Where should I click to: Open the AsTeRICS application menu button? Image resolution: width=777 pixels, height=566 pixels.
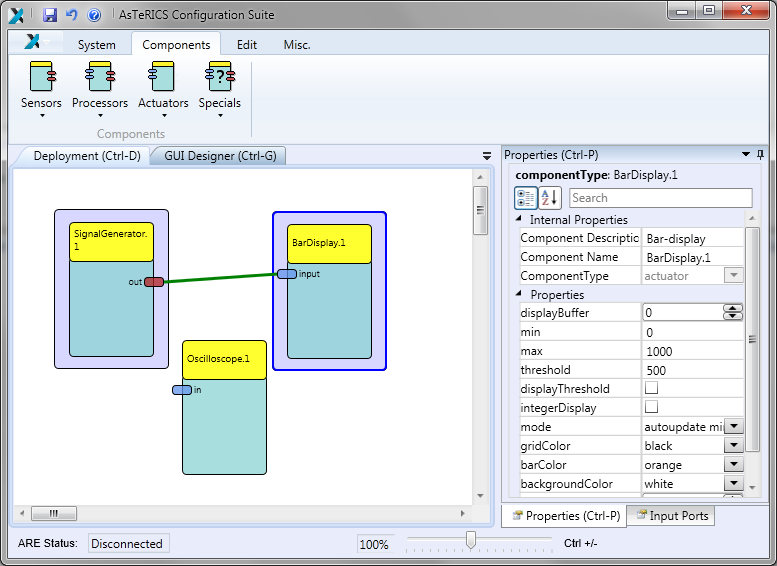click(37, 43)
